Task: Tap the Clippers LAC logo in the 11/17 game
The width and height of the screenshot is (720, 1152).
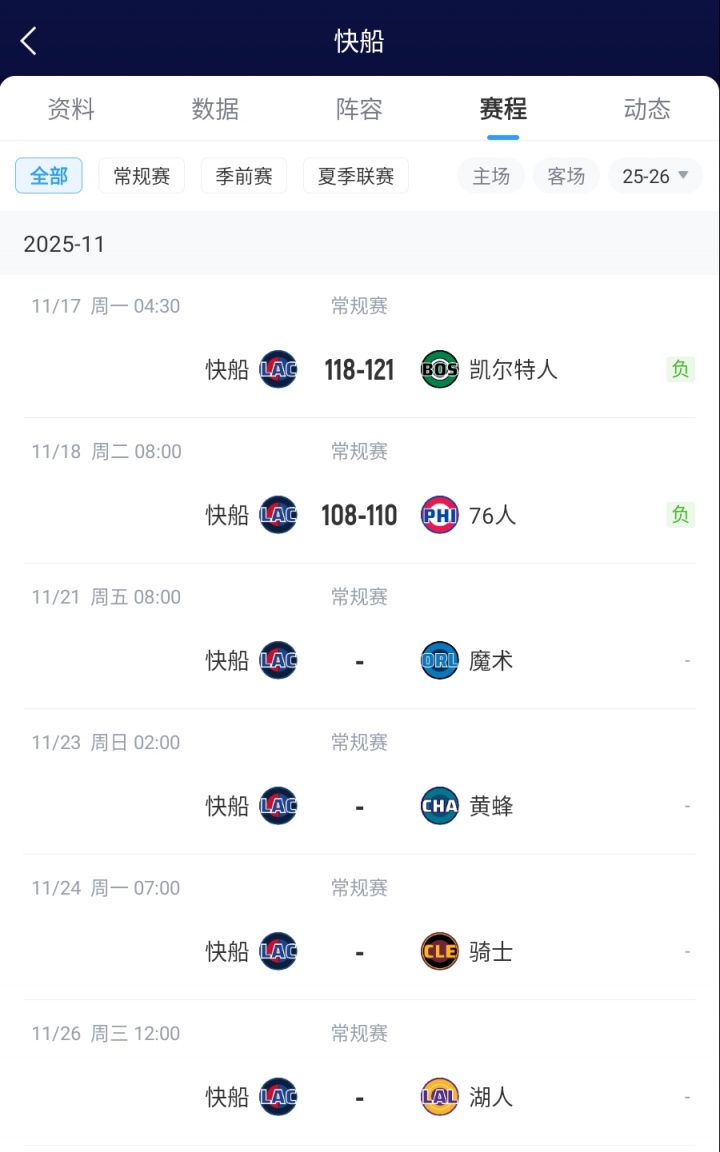Action: tap(278, 370)
